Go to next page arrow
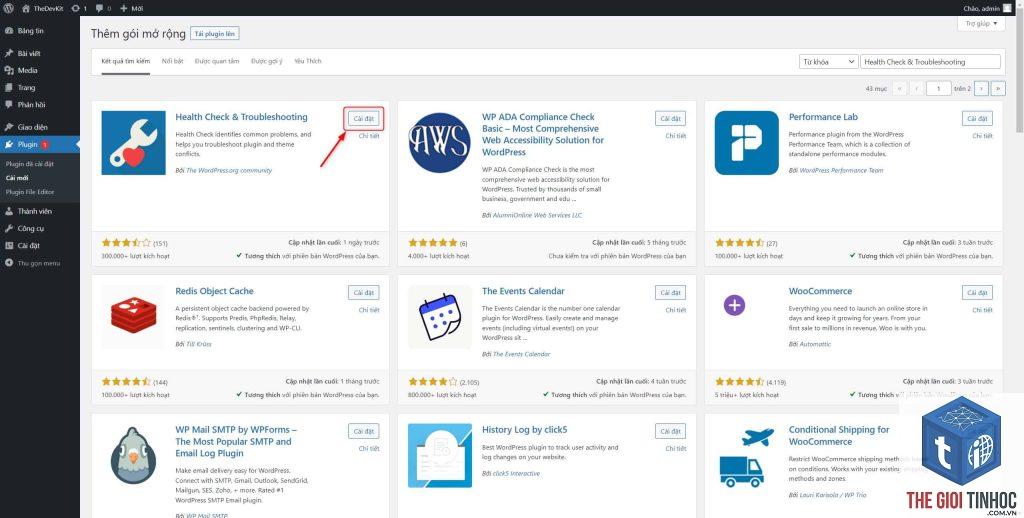This screenshot has width=1024, height=518. pos(981,88)
